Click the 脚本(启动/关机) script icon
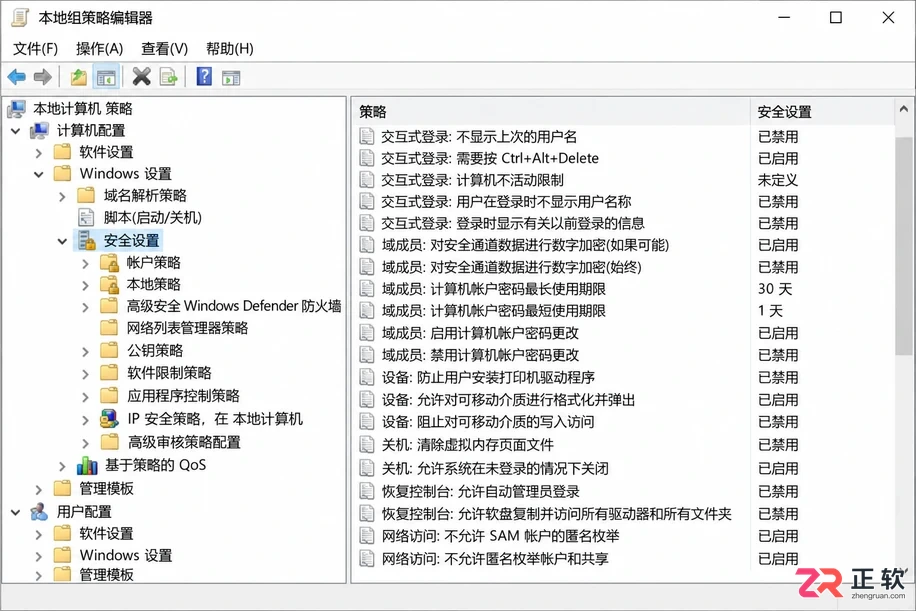Image resolution: width=916 pixels, height=611 pixels. [86, 217]
